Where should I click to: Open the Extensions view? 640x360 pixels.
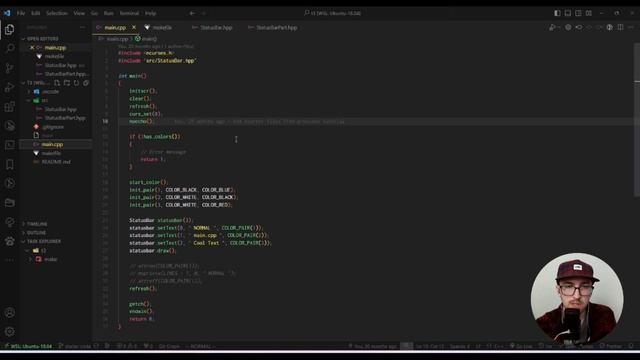9,107
